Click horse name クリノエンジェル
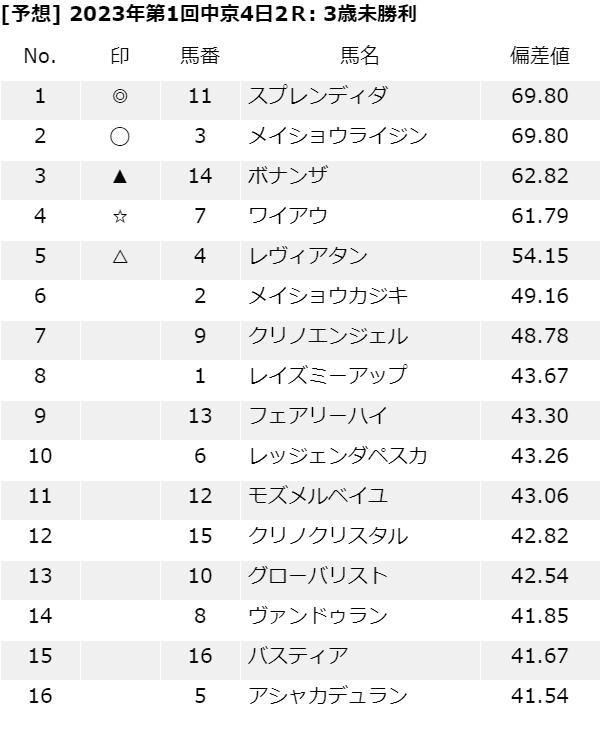Image resolution: width=600 pixels, height=740 pixels. click(328, 337)
